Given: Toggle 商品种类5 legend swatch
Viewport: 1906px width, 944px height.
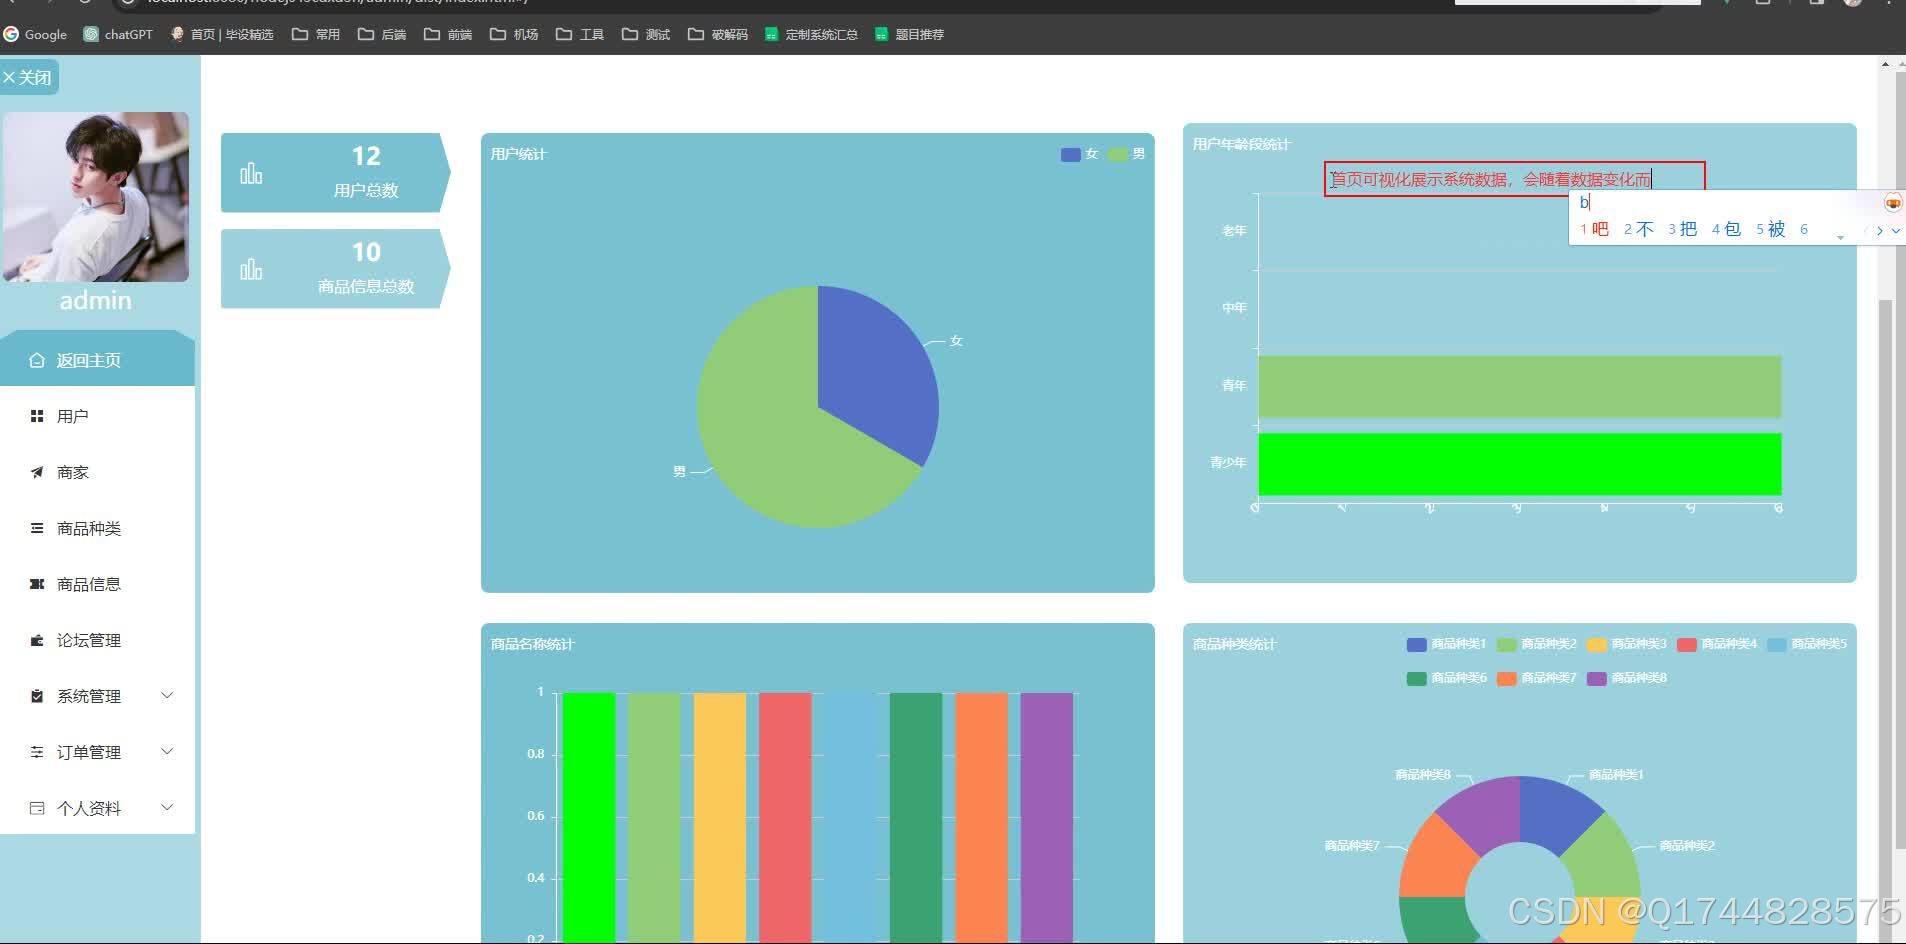Looking at the screenshot, I should coord(1777,644).
